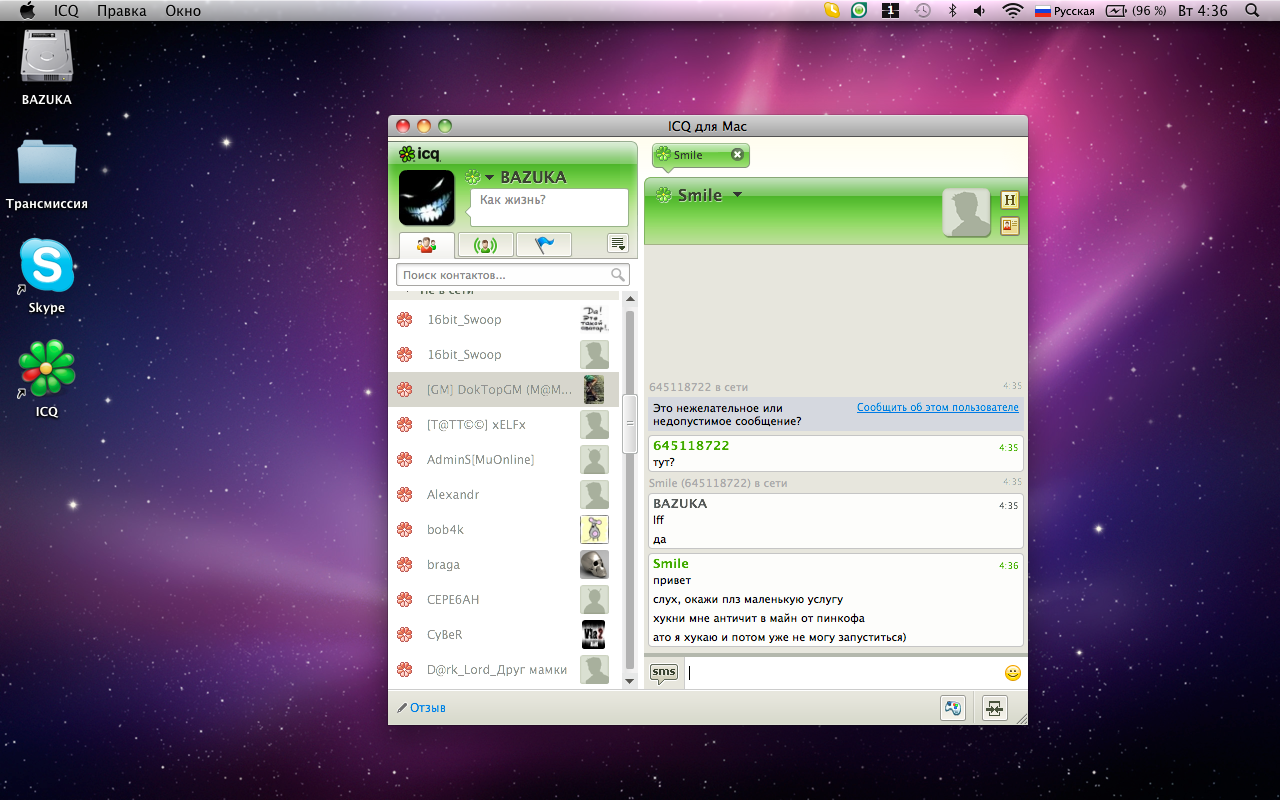Select [T@TT©©] xELFx contact
Image resolution: width=1280 pixels, height=800 pixels.
coord(504,424)
